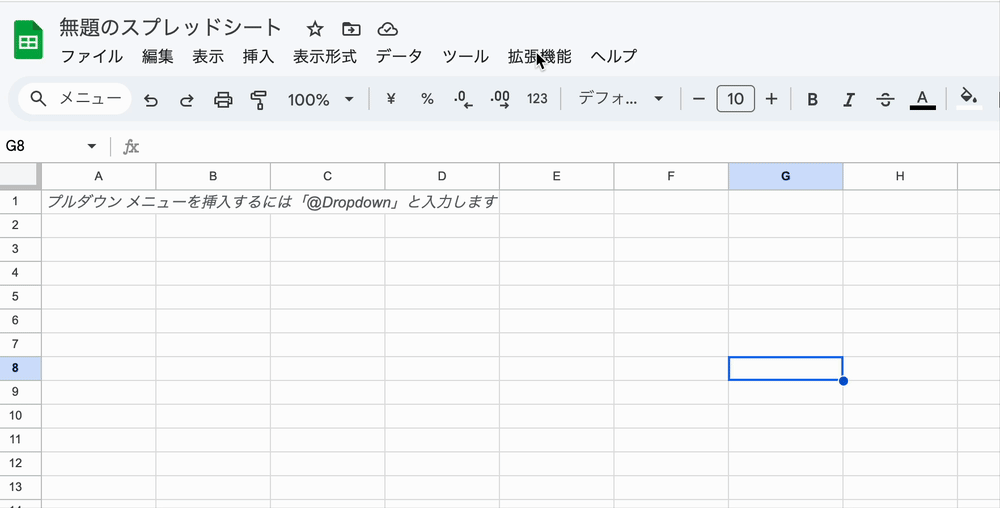Open the fill color picker
The width and height of the screenshot is (1000, 508).
(x=969, y=99)
